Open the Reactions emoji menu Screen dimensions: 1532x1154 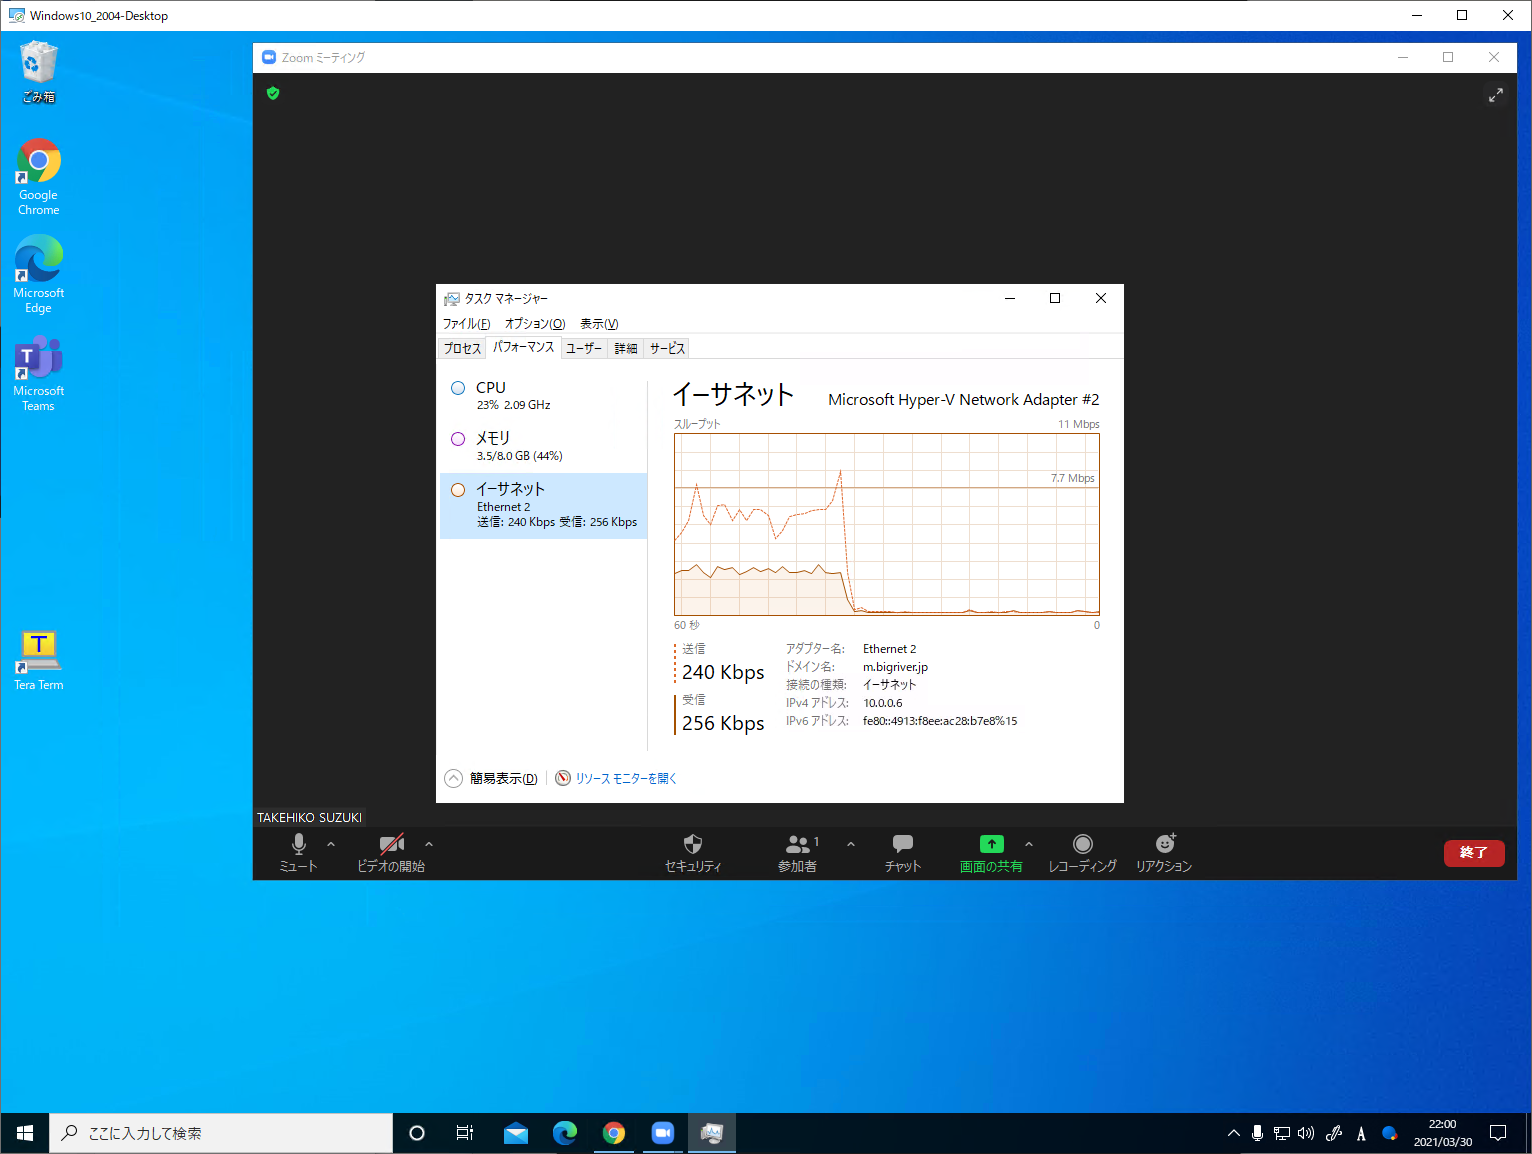[x=1164, y=844]
